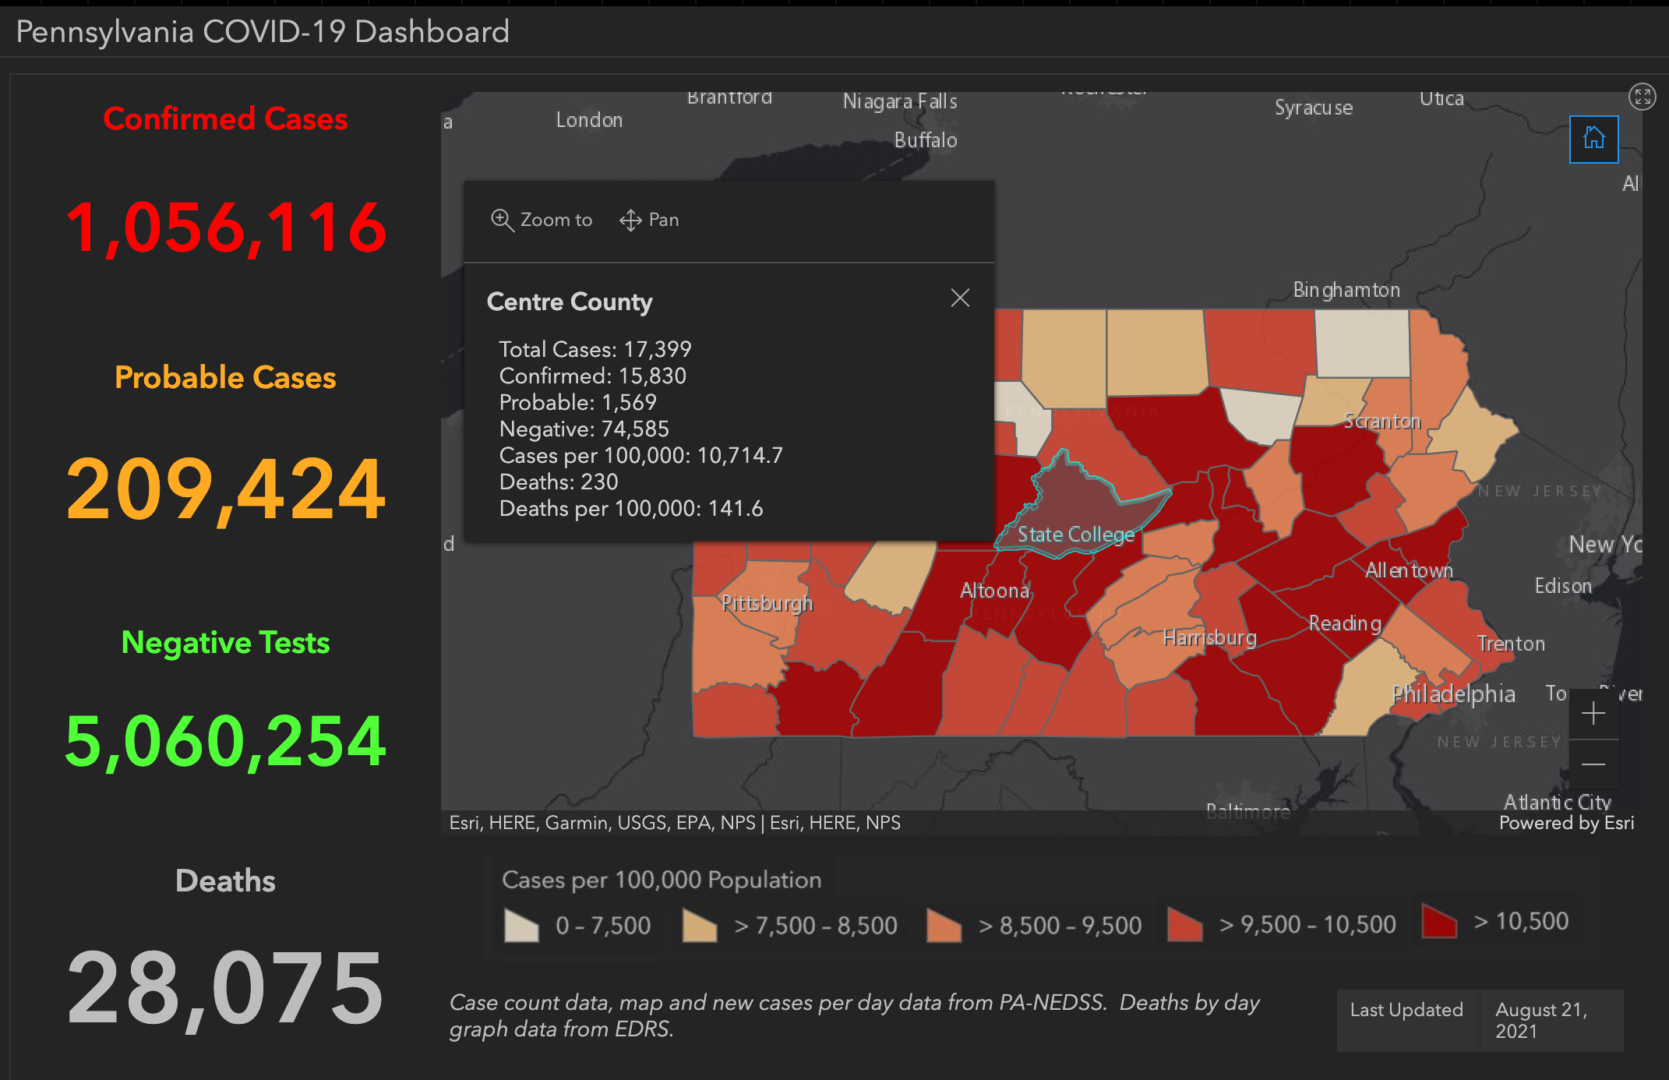Screen dimensions: 1669x1080
Task: Close the Centre County popup
Action: pyautogui.click(x=960, y=298)
